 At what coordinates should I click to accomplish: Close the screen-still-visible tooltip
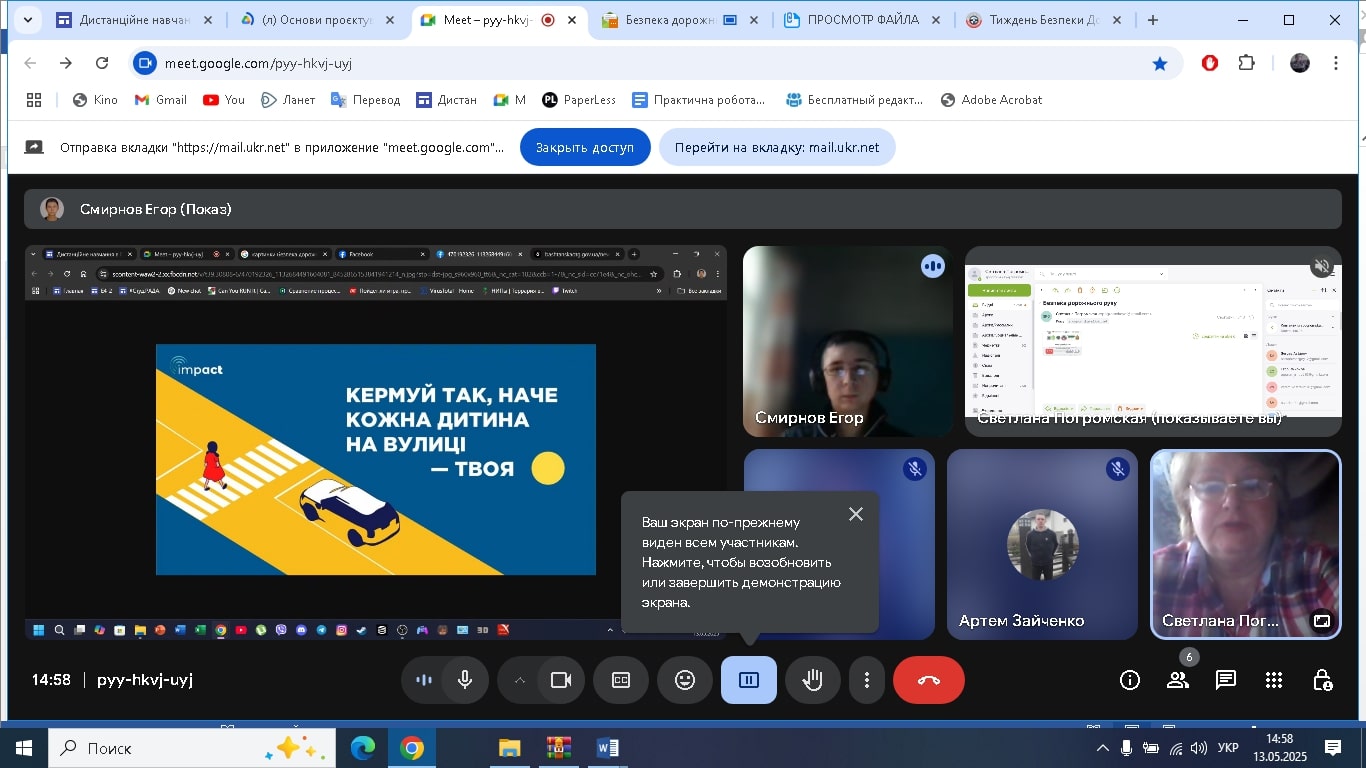(x=856, y=514)
